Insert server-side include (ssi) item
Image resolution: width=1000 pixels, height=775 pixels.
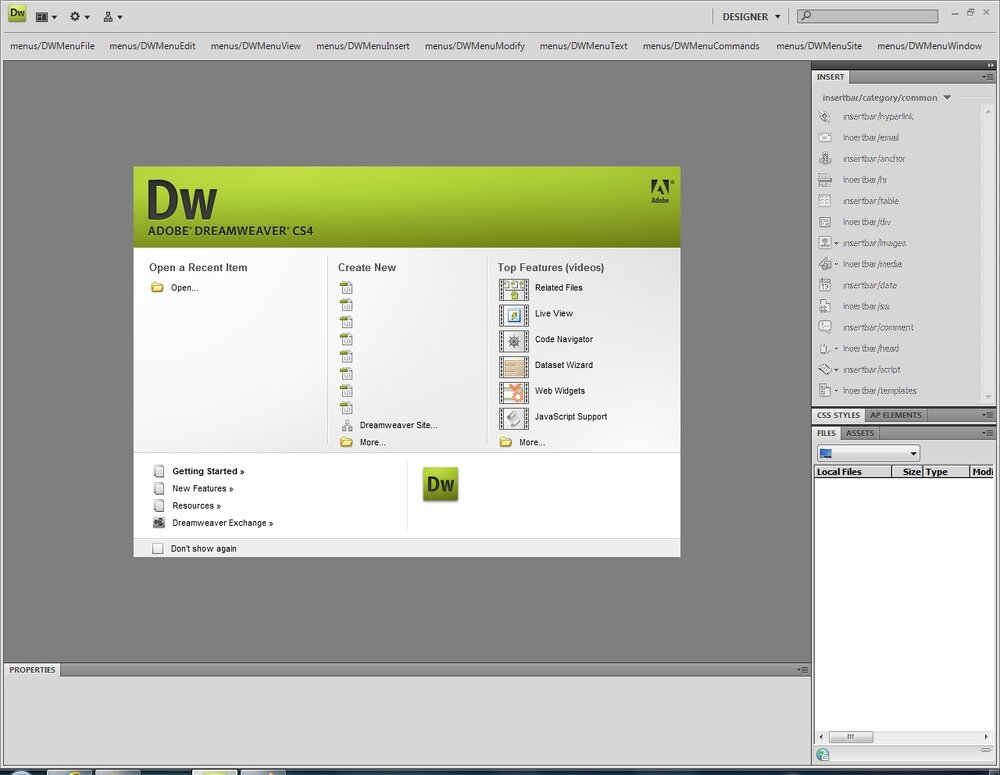click(x=854, y=306)
